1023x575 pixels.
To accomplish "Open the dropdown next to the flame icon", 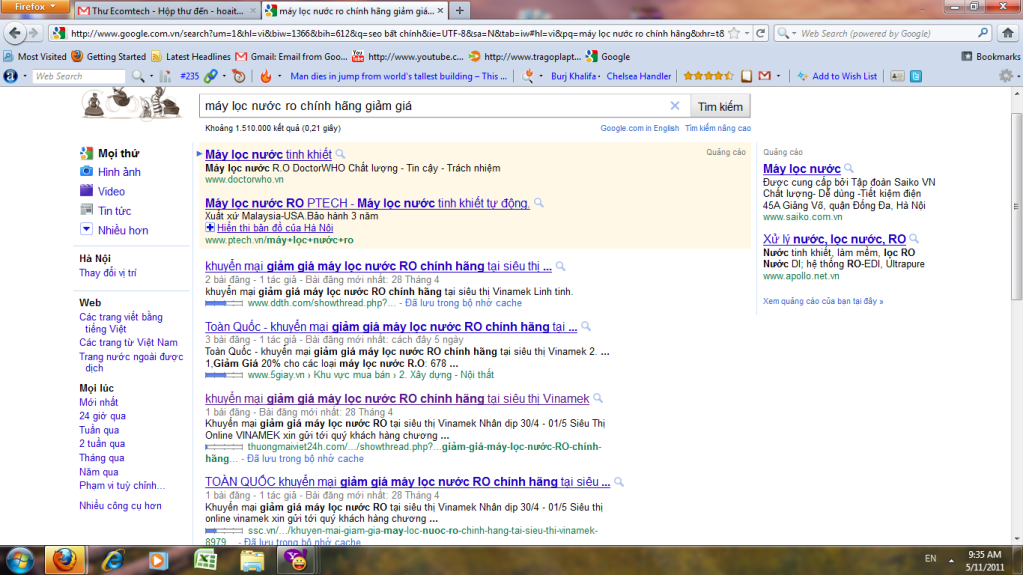I will coord(280,76).
